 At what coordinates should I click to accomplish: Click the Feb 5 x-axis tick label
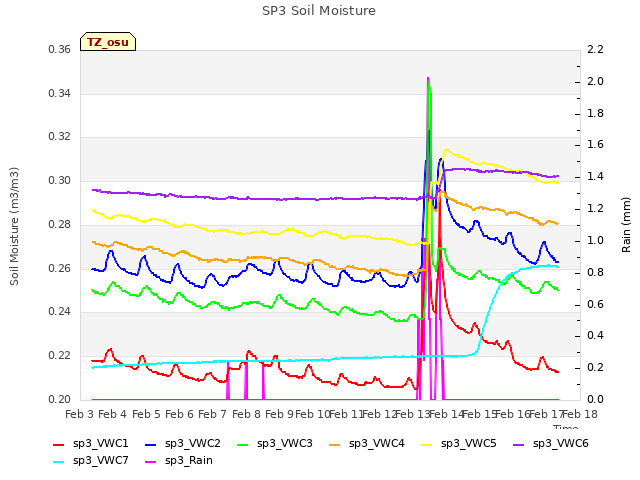(146, 414)
